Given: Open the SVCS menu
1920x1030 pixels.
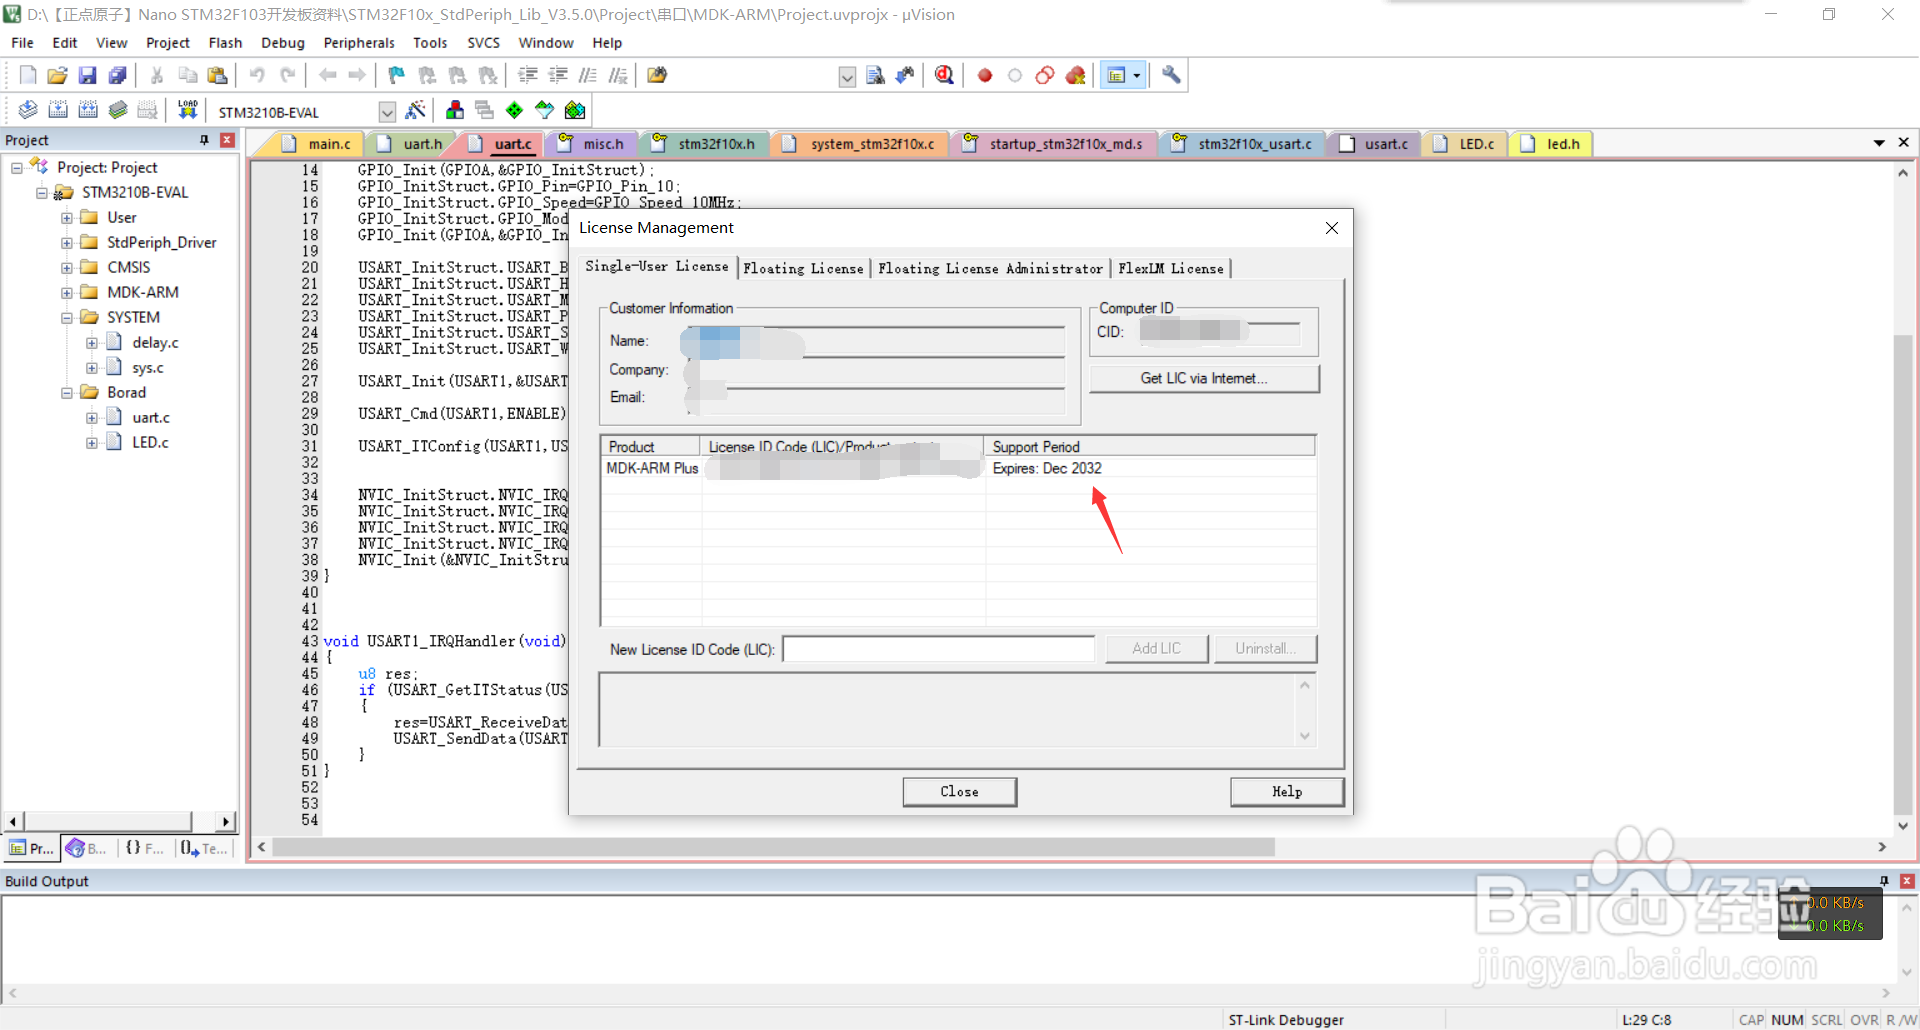Looking at the screenshot, I should coord(483,43).
